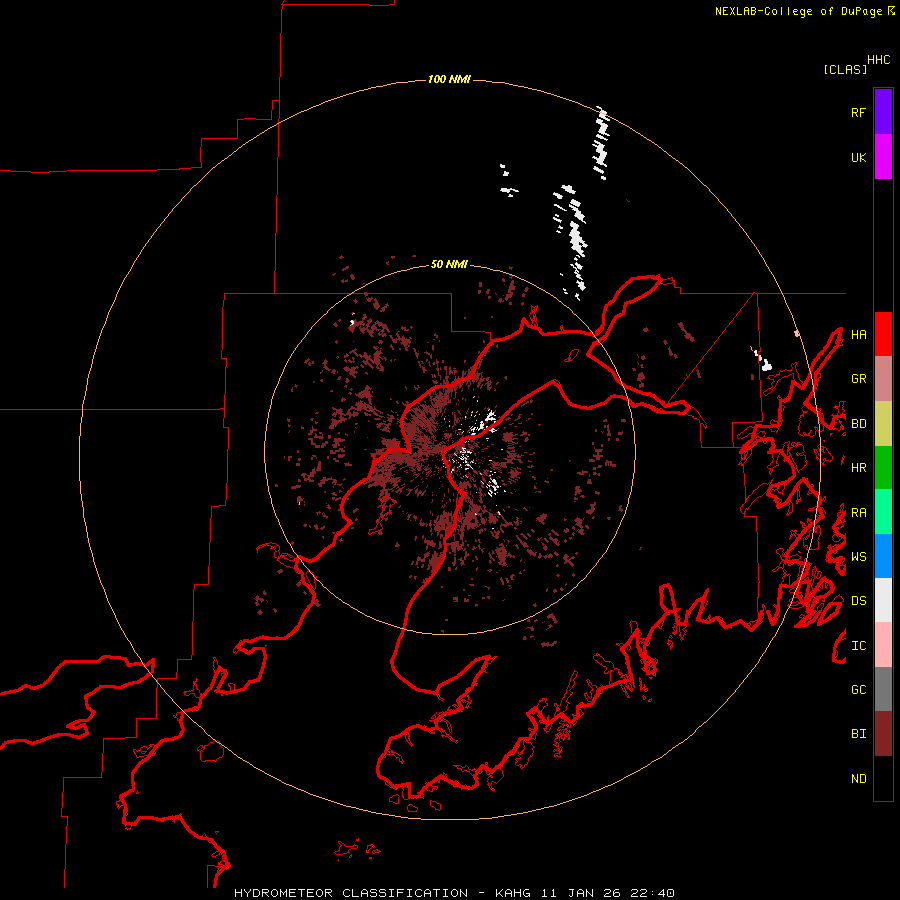Click the UK legend label
The image size is (900, 900).
(x=858, y=157)
